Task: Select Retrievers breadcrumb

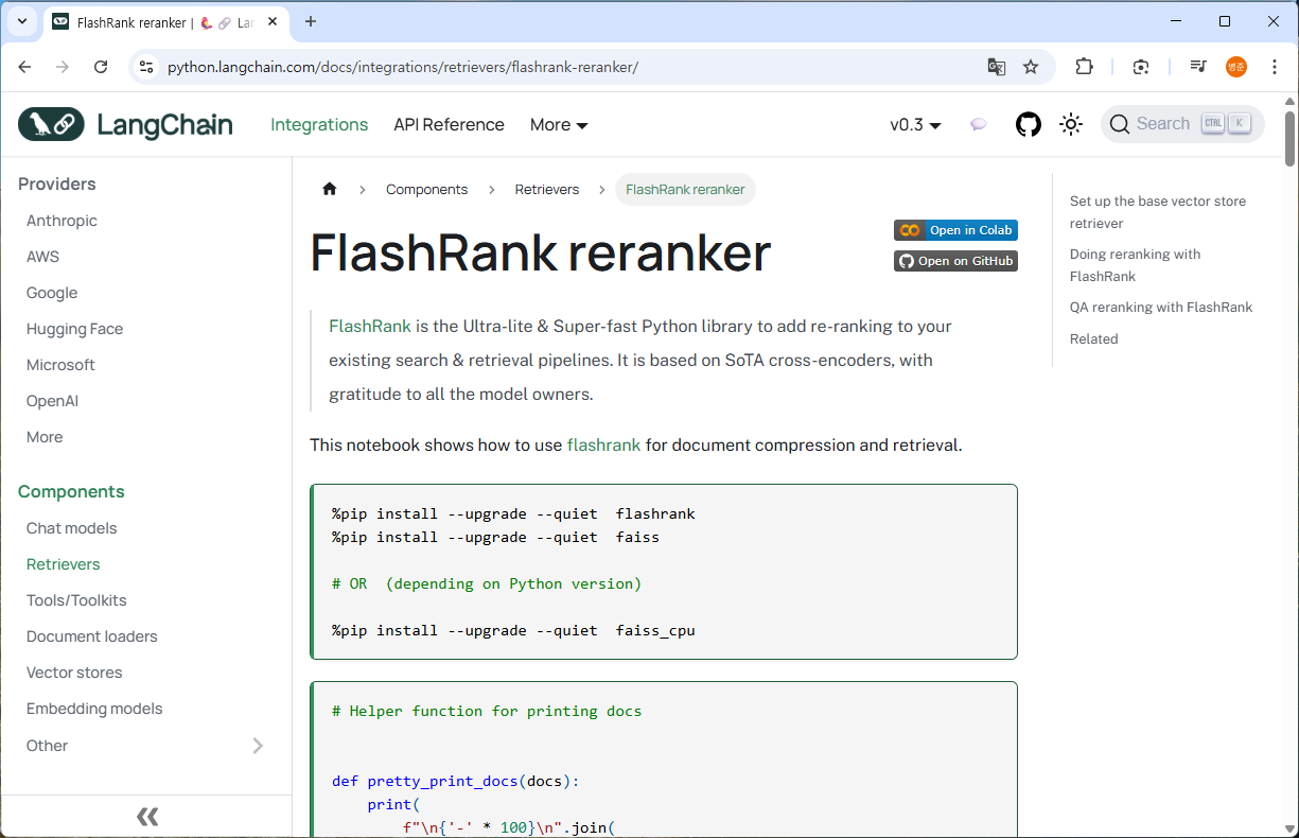Action: 547,189
